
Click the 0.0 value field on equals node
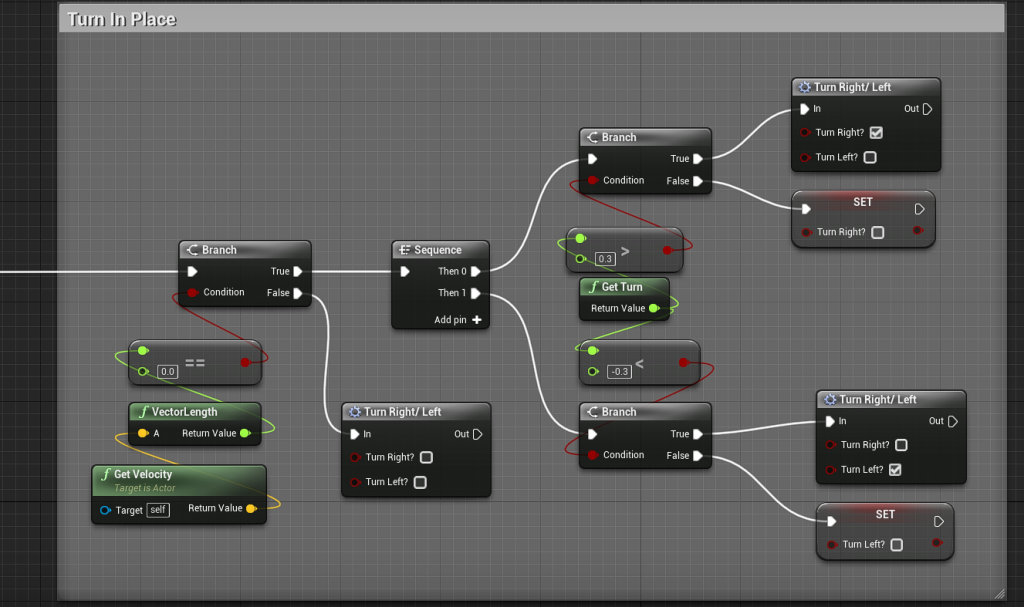tap(168, 371)
